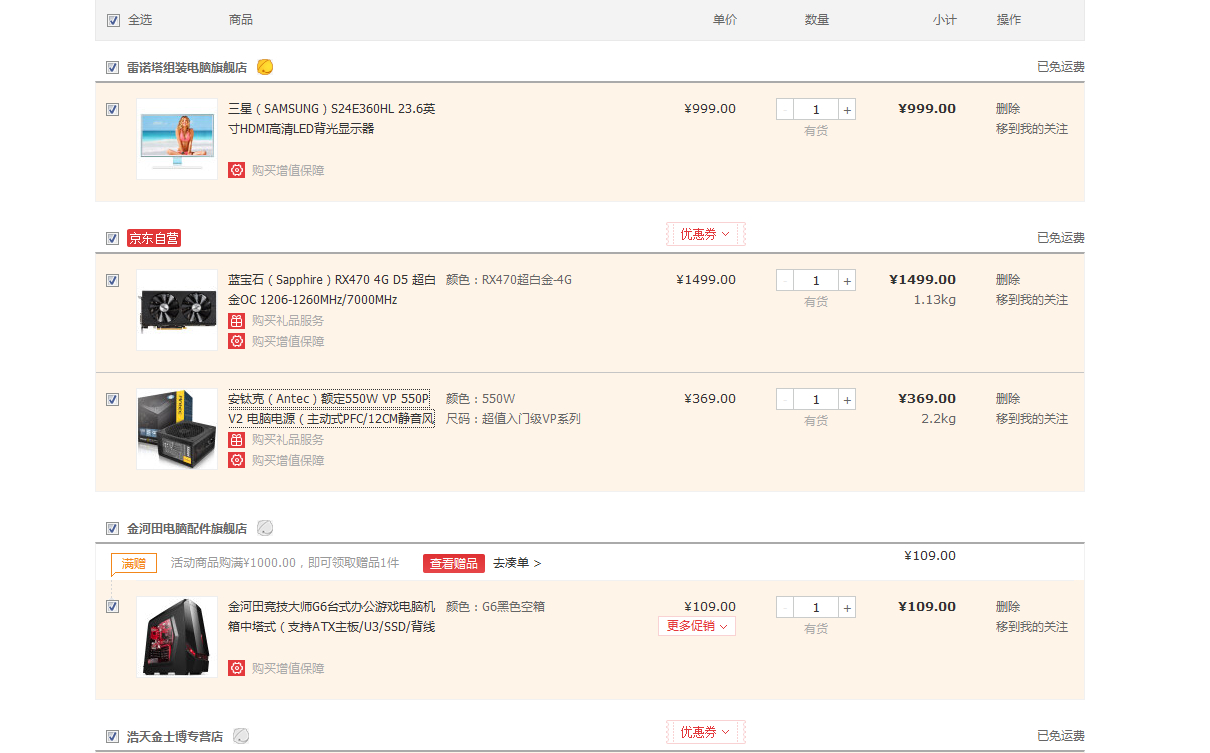Click 移到我的关注 for the 金河田 G6 case

pyautogui.click(x=1032, y=627)
